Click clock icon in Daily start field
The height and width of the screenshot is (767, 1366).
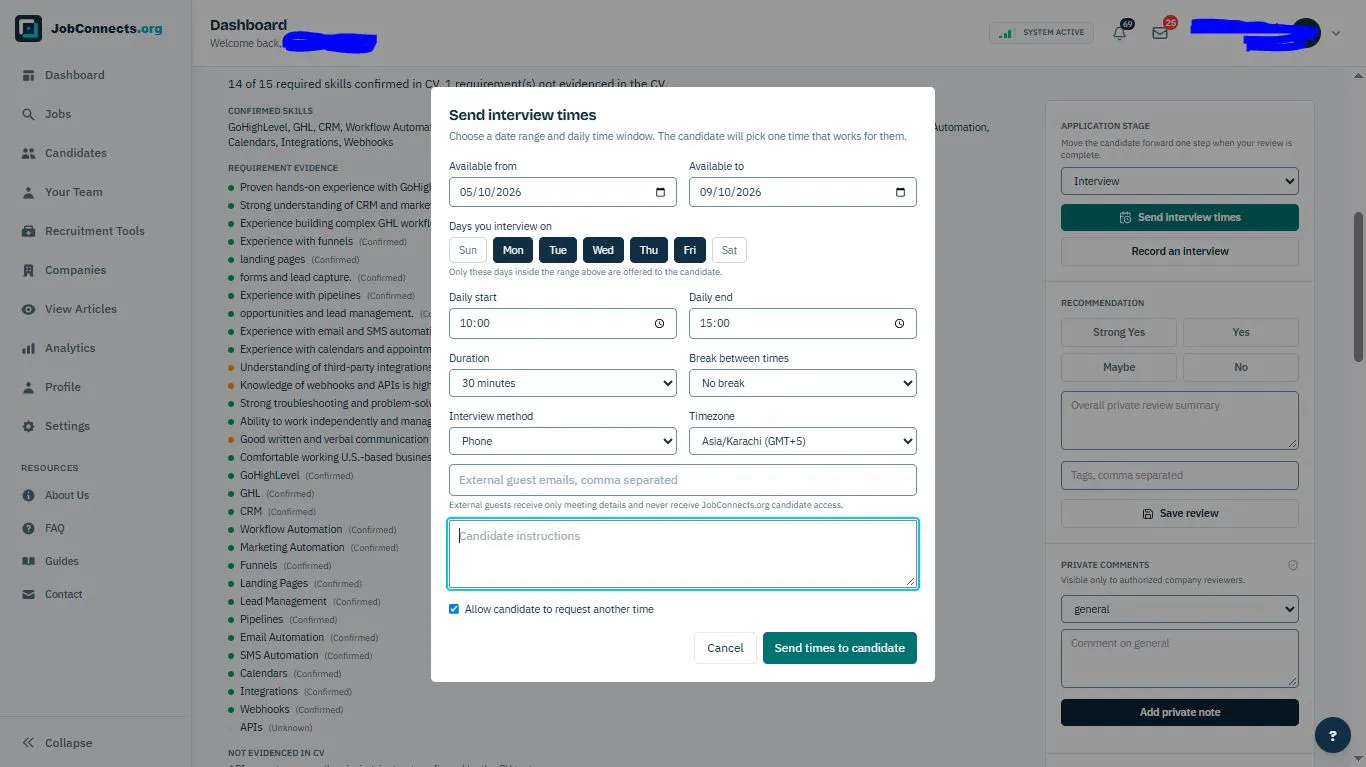pos(660,323)
